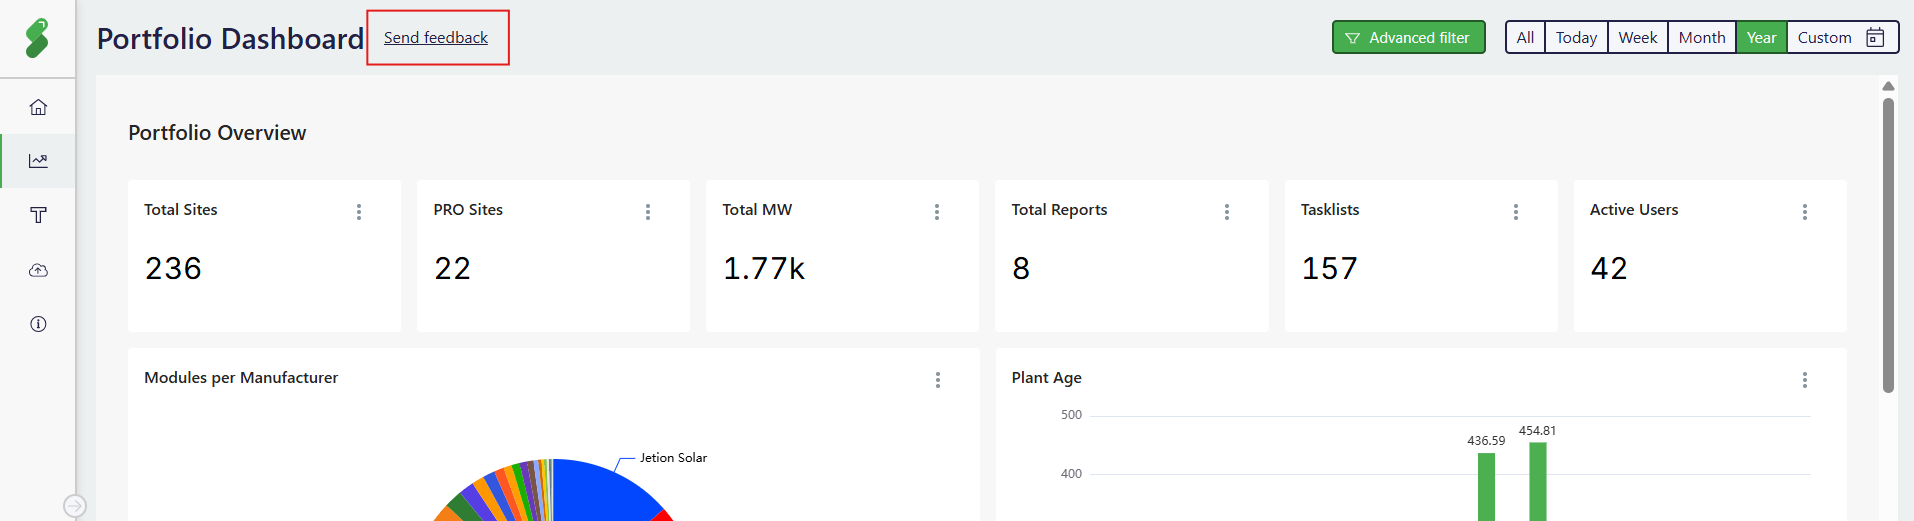This screenshot has height=521, width=1914.
Task: Select the All time range
Action: 1525,38
